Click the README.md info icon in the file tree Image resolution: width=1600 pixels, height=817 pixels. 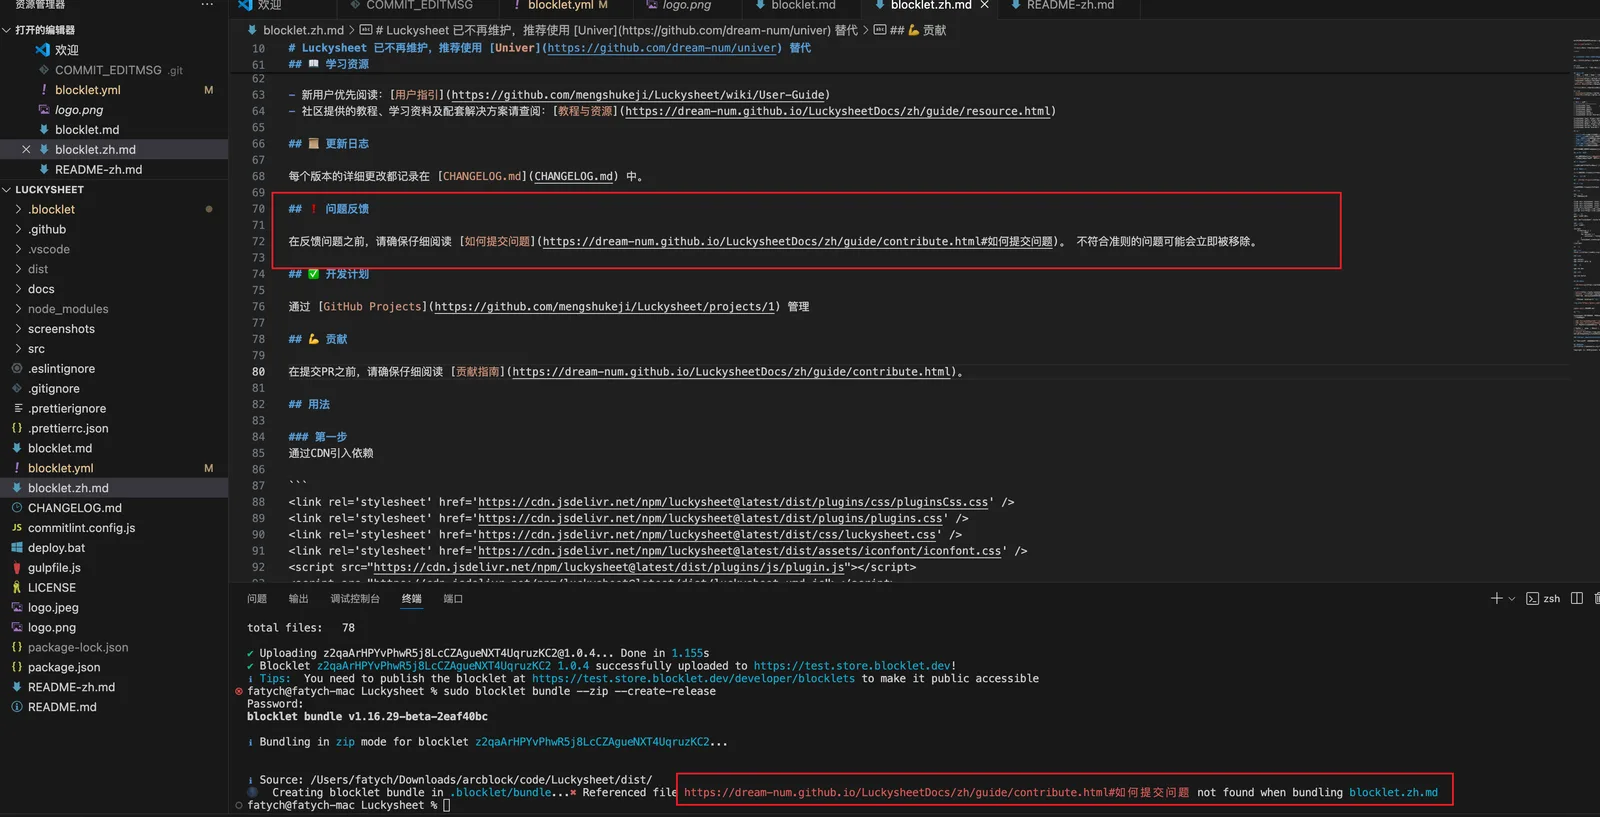coord(17,707)
